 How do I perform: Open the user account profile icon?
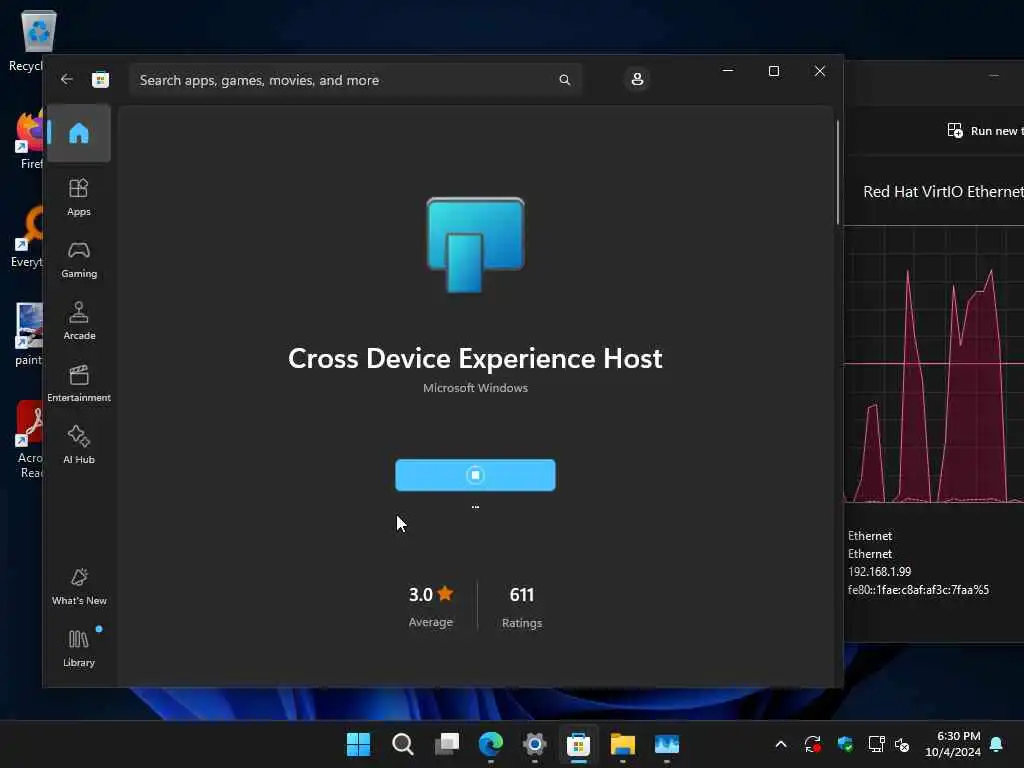(637, 80)
